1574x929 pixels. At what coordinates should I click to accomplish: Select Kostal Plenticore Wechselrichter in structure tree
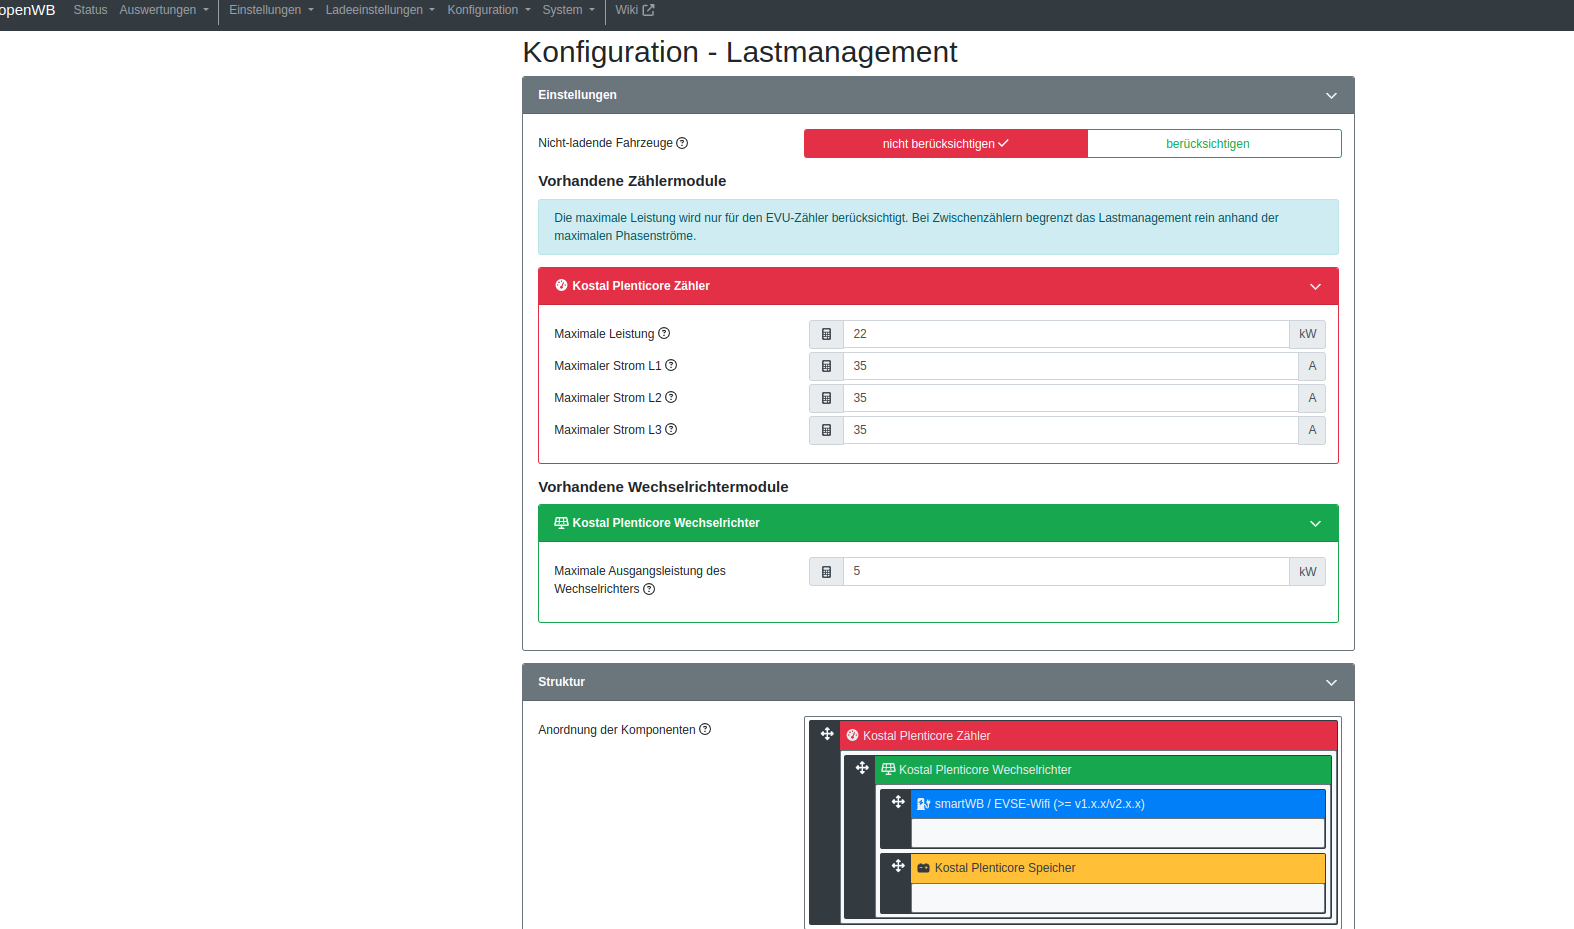(x=1103, y=770)
